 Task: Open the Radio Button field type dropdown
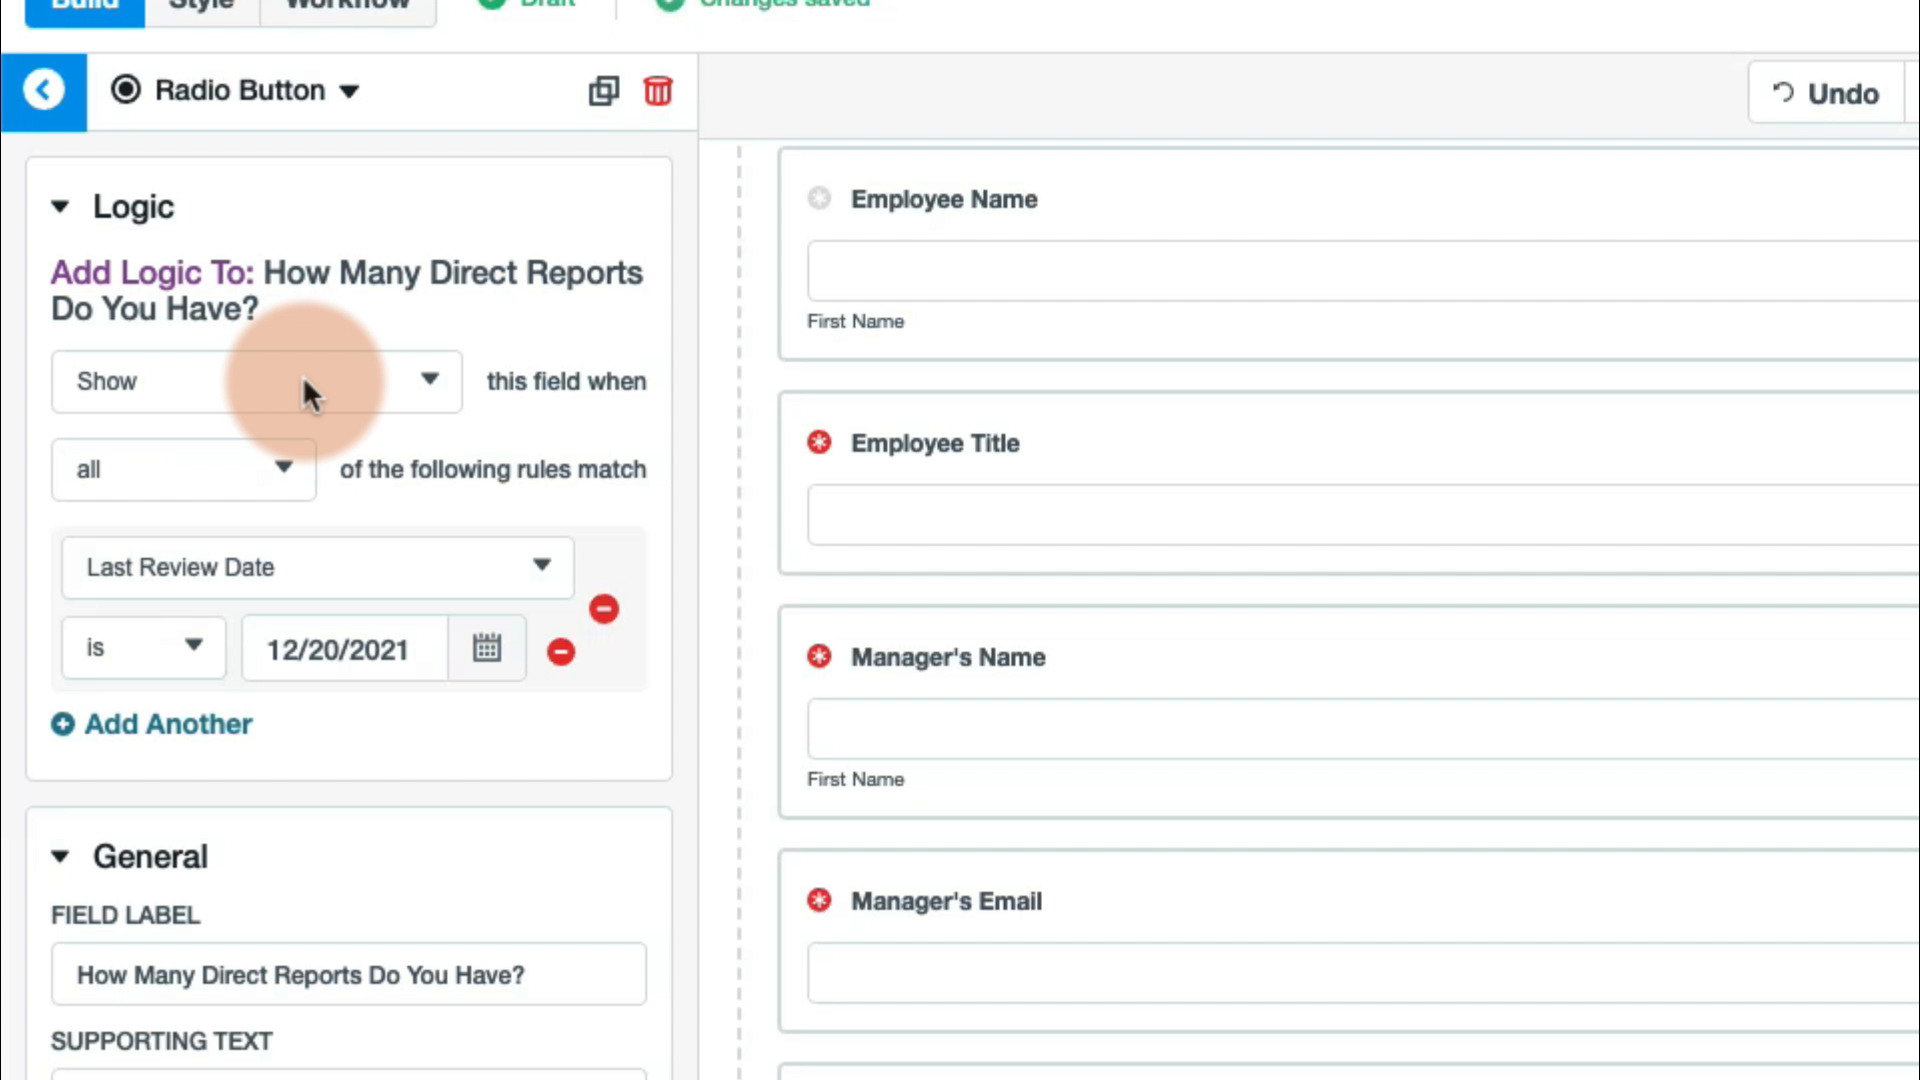click(238, 91)
